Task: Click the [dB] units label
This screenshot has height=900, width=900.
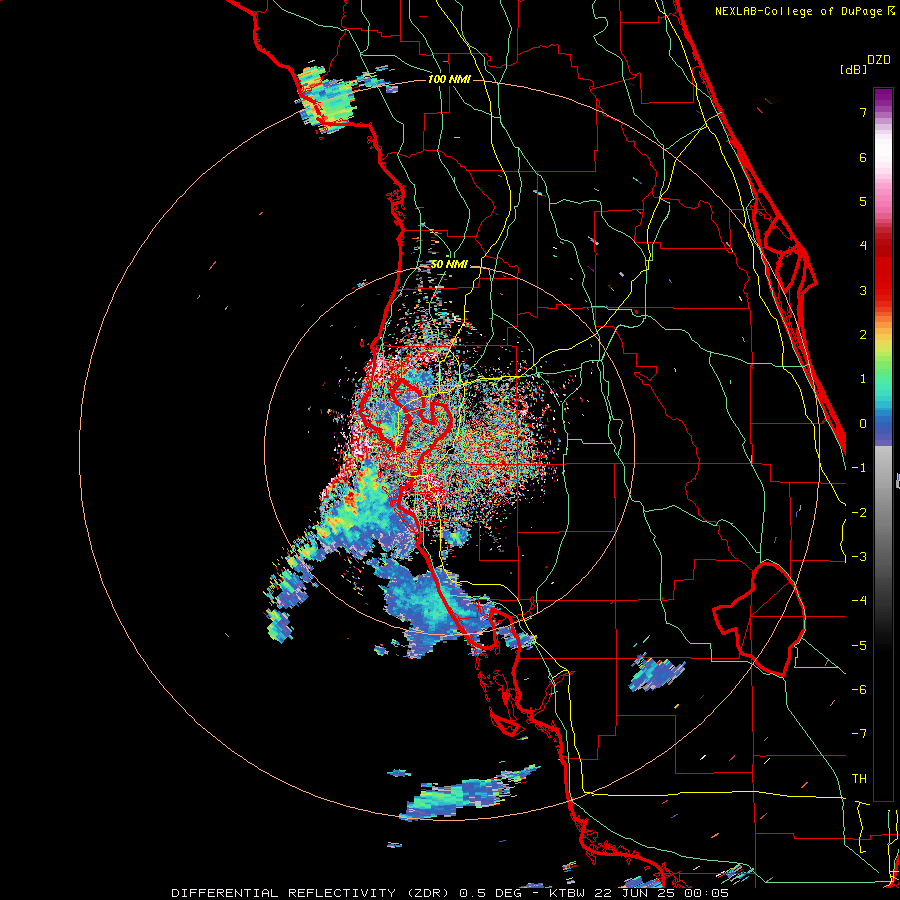Action: pos(853,69)
